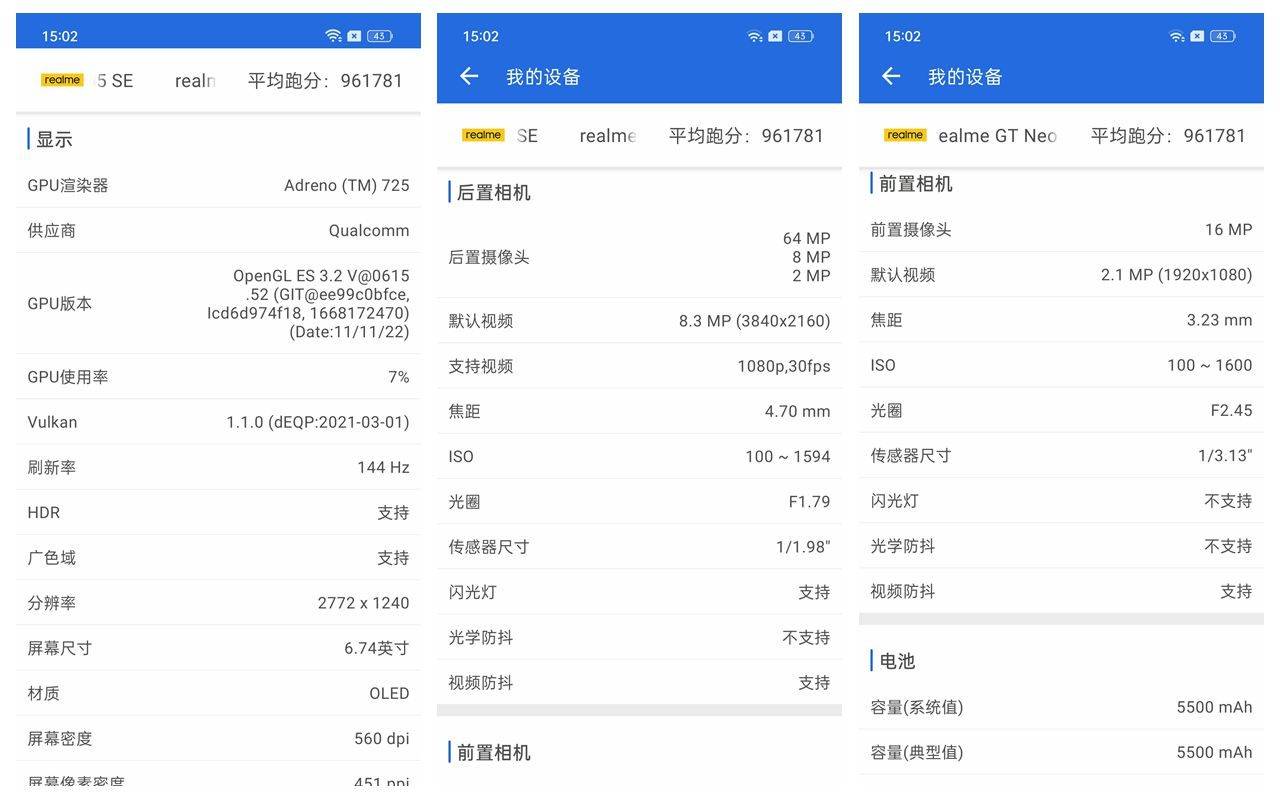Select the 屏幕尺寸 6.74英寸 row

coord(218,648)
